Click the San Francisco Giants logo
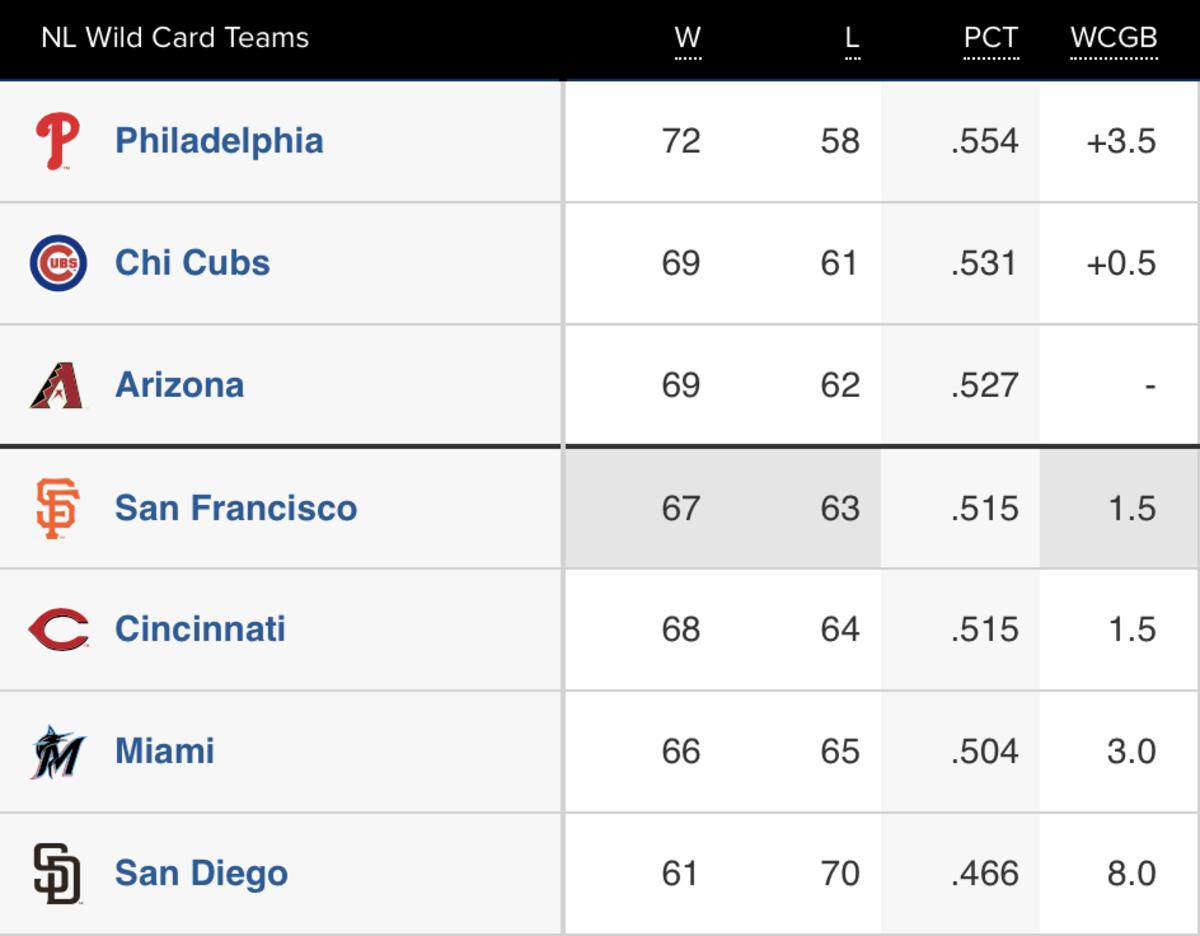This screenshot has height=936, width=1200. [57, 508]
